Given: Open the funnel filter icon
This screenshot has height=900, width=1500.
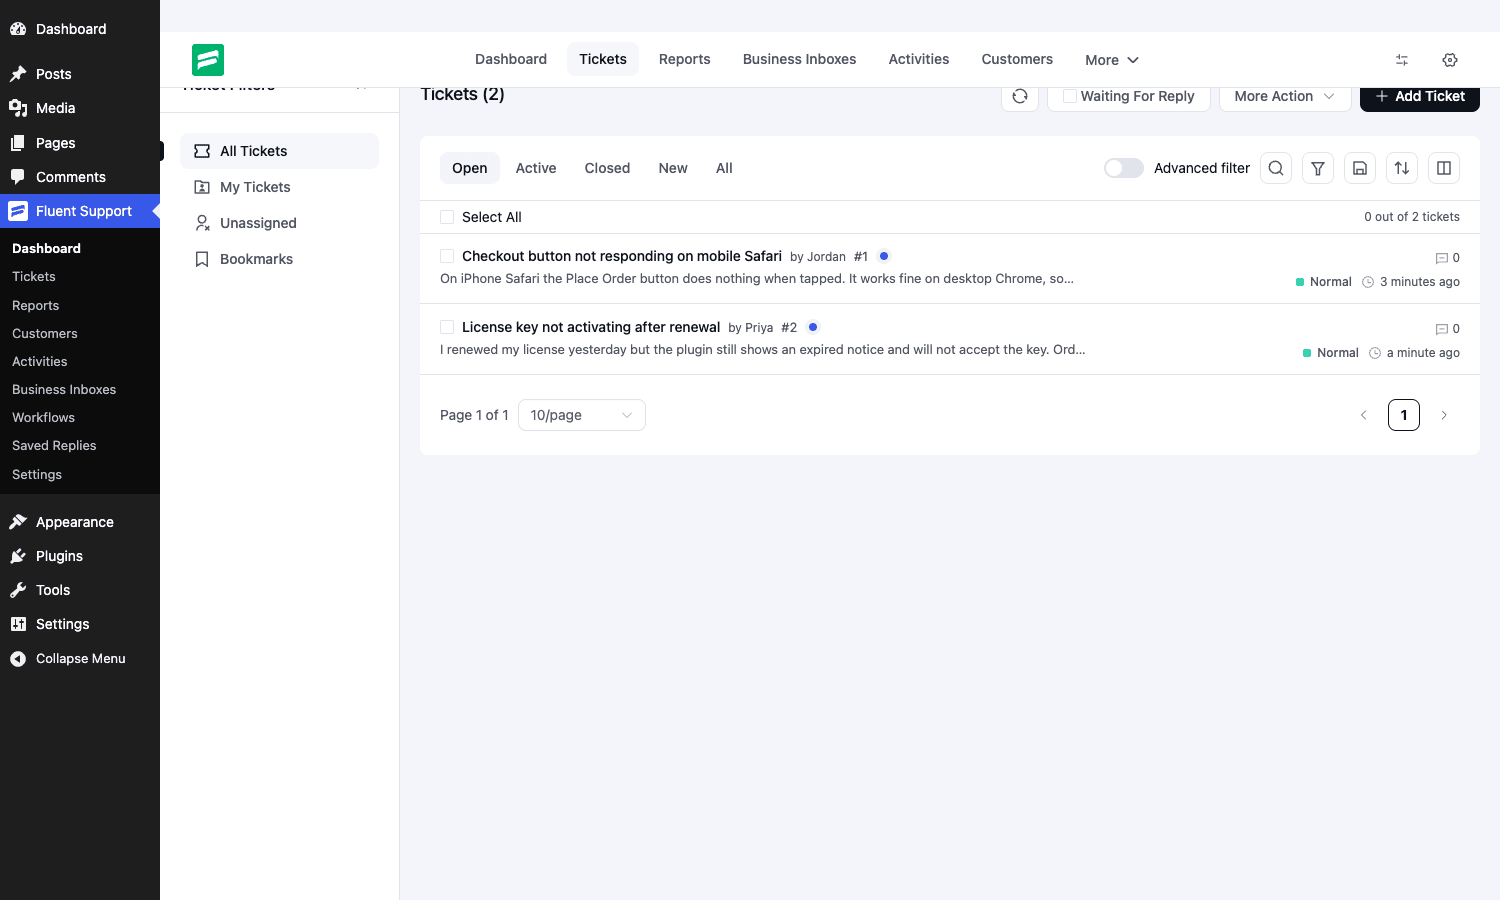Looking at the screenshot, I should [1318, 168].
